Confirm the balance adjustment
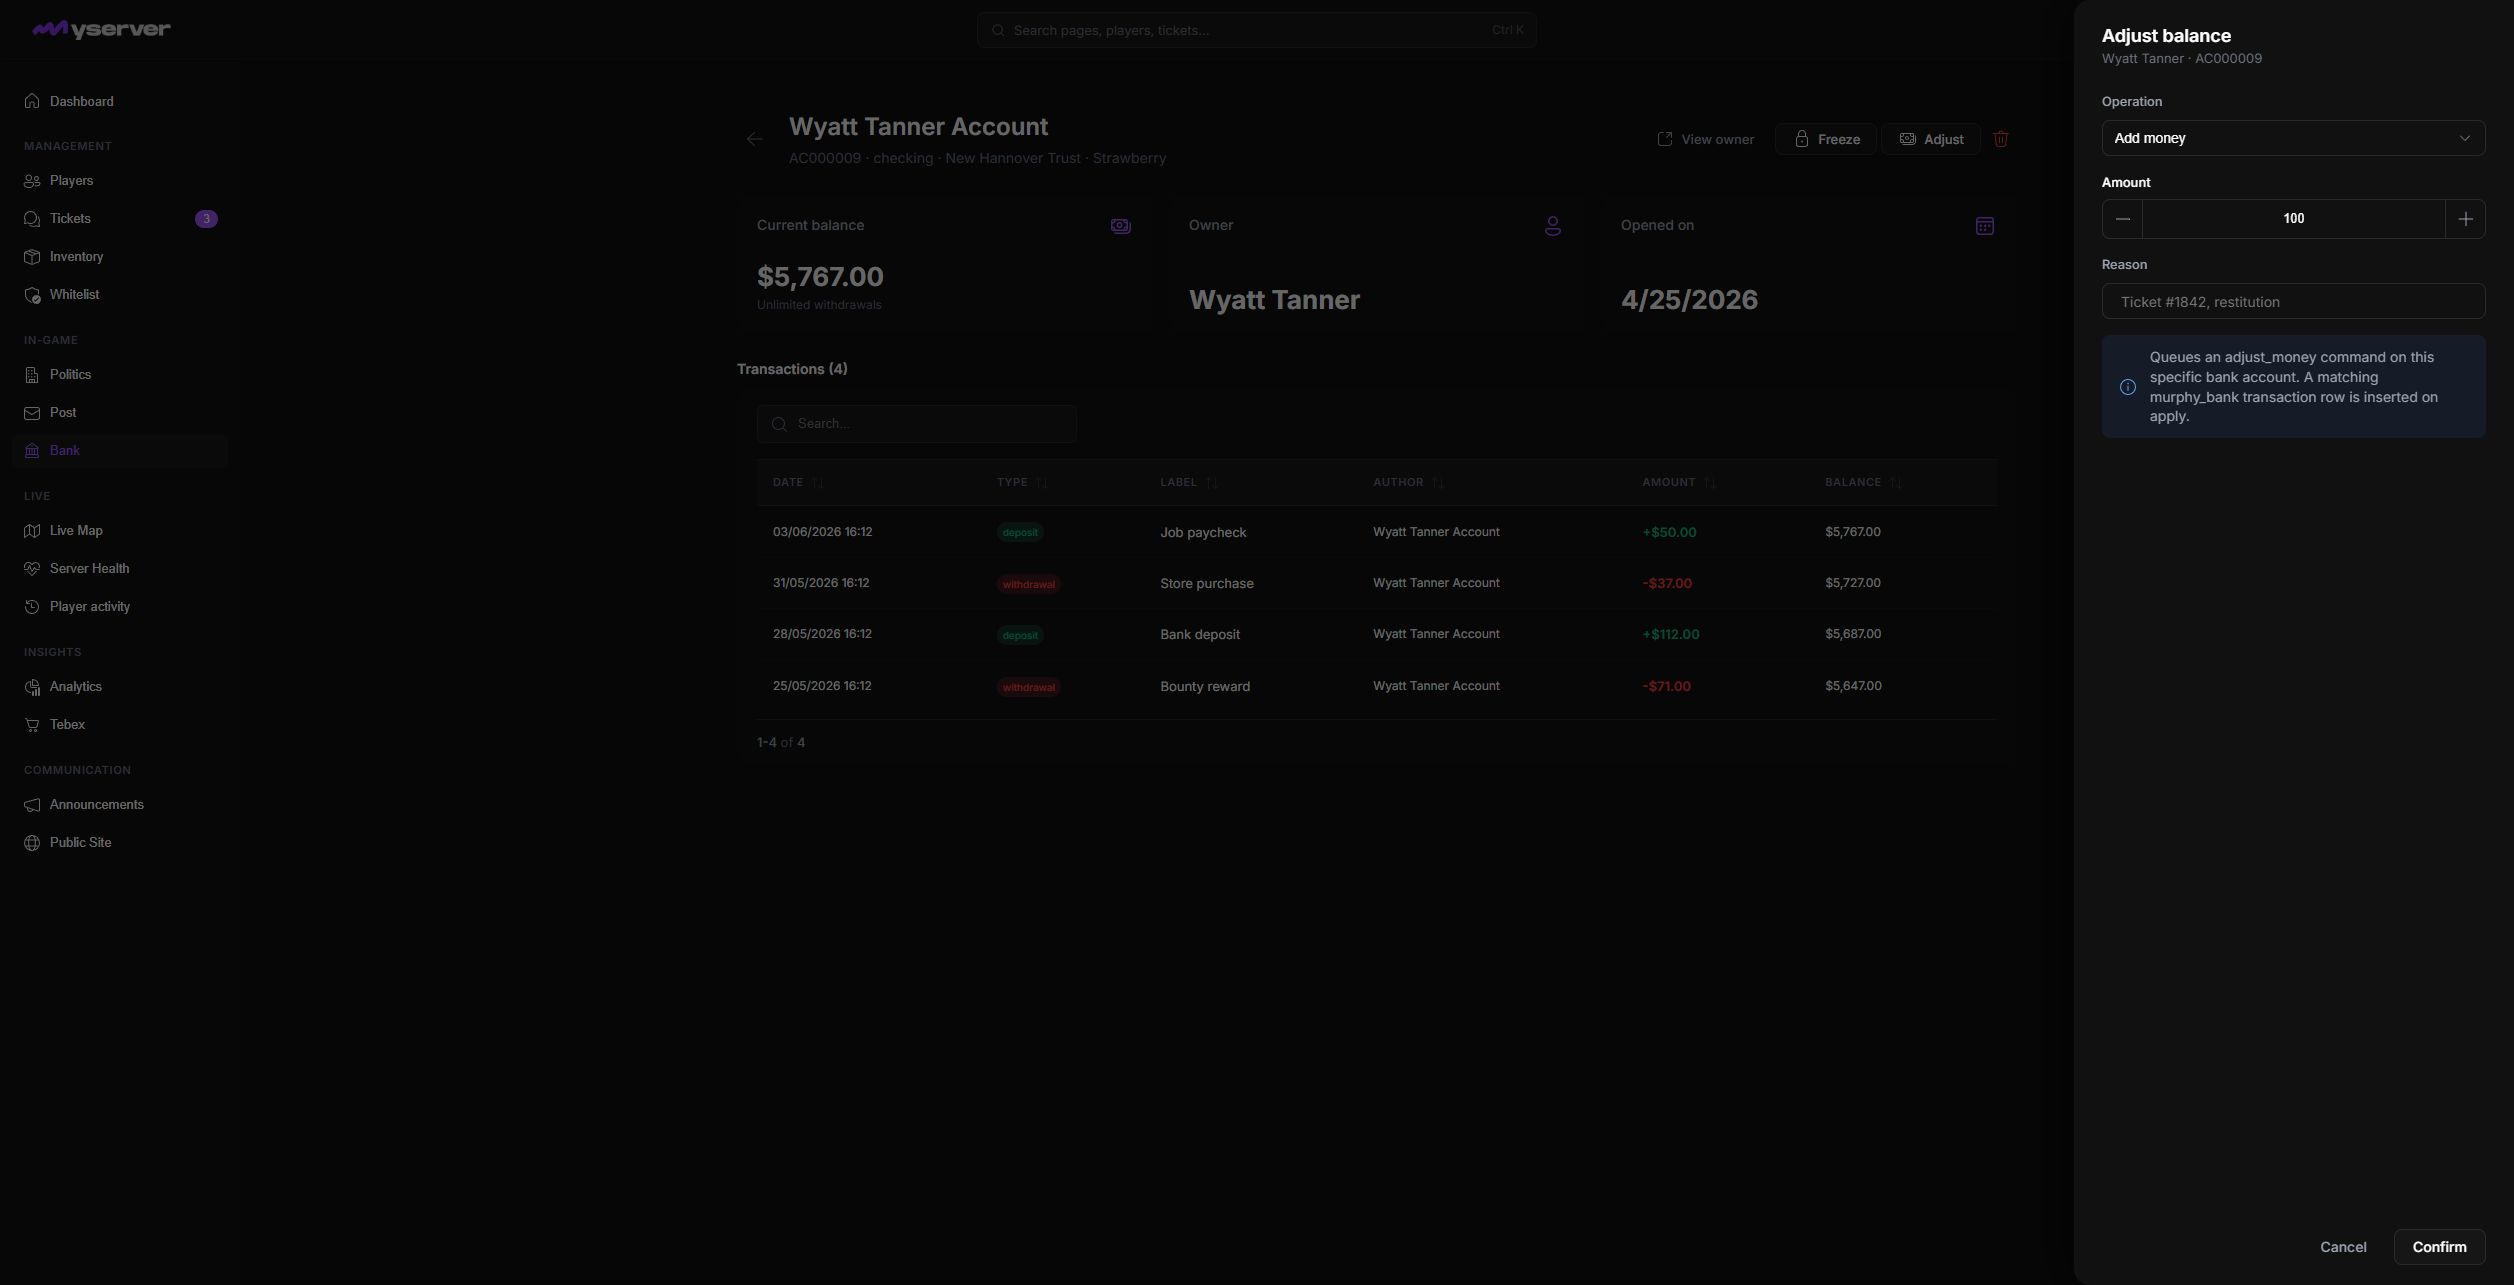 (2439, 1247)
